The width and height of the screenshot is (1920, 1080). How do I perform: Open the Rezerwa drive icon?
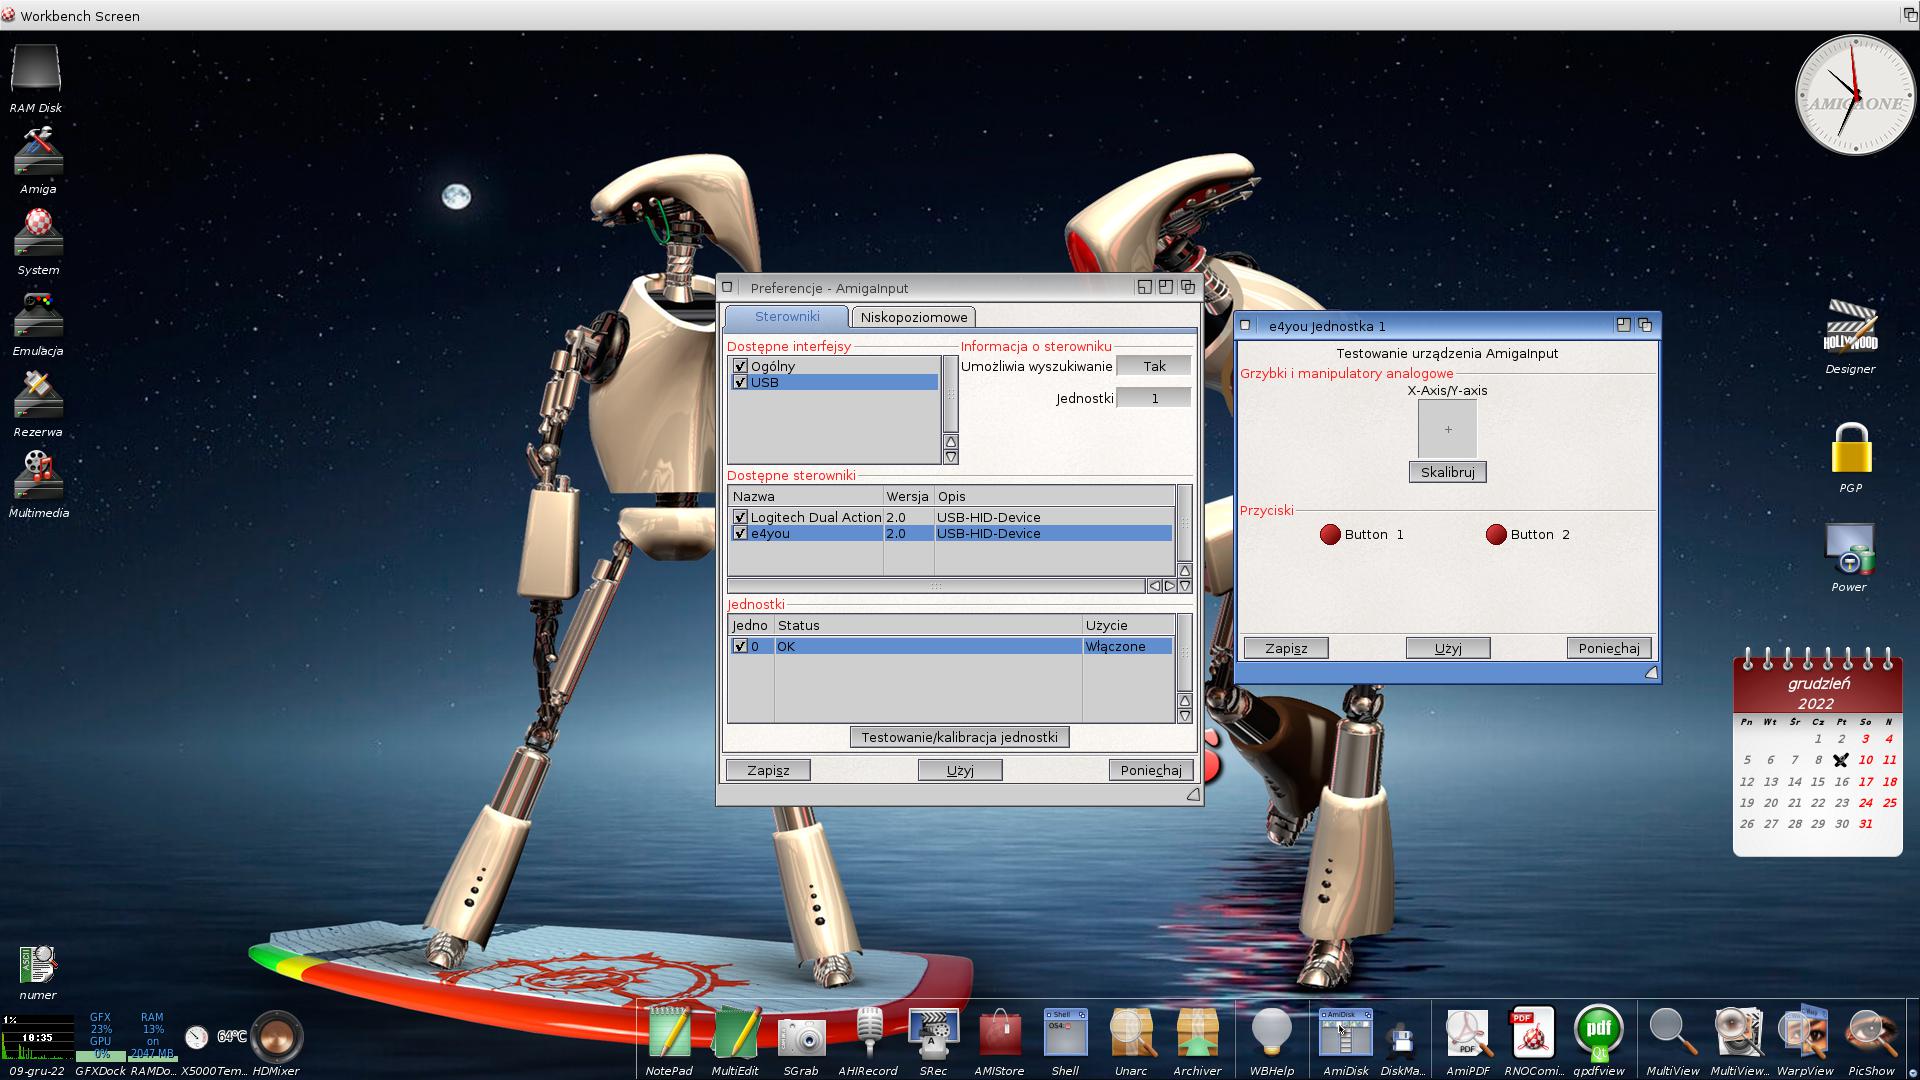pyautogui.click(x=38, y=395)
